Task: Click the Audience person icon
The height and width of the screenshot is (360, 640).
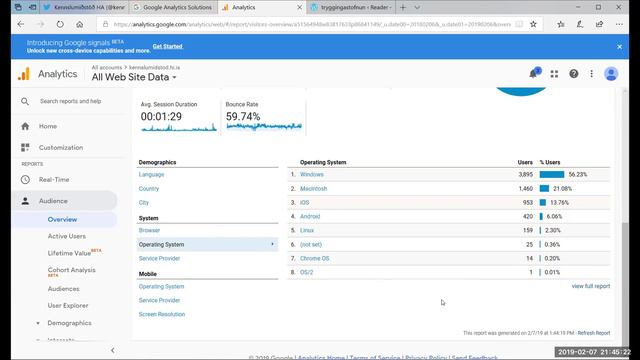Action: tap(25, 201)
